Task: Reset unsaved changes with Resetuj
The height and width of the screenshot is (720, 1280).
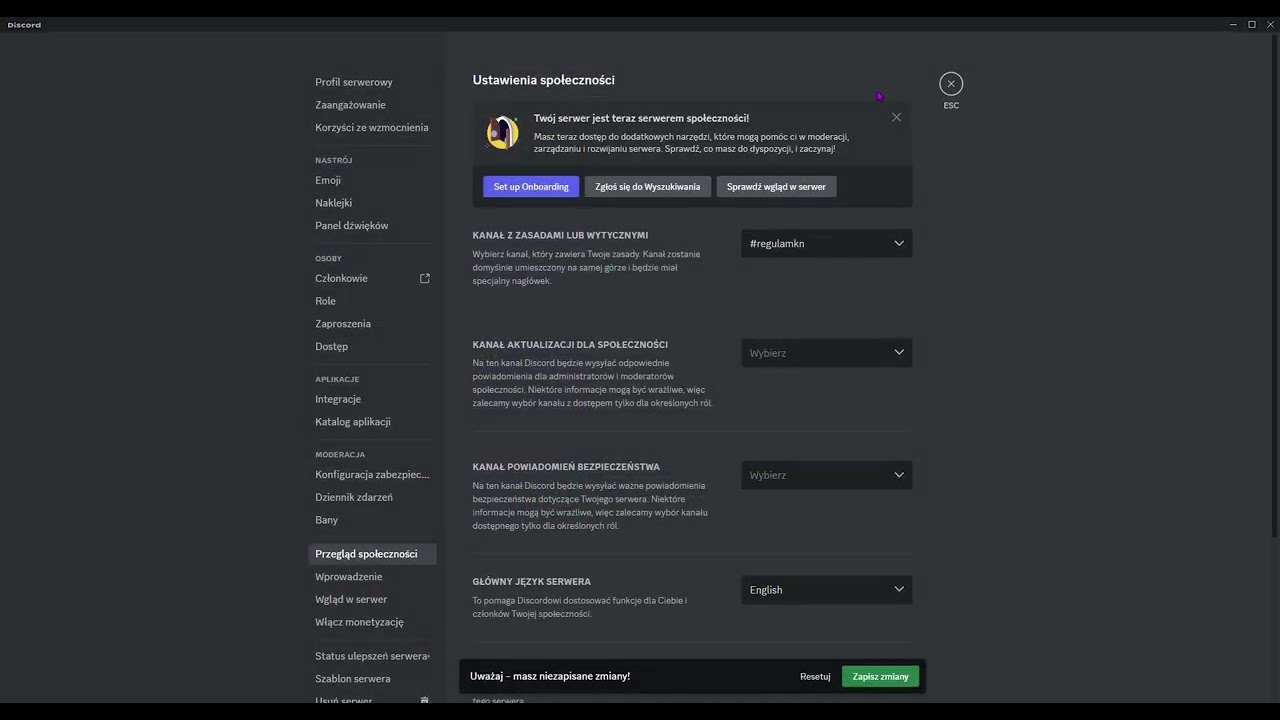Action: click(815, 676)
